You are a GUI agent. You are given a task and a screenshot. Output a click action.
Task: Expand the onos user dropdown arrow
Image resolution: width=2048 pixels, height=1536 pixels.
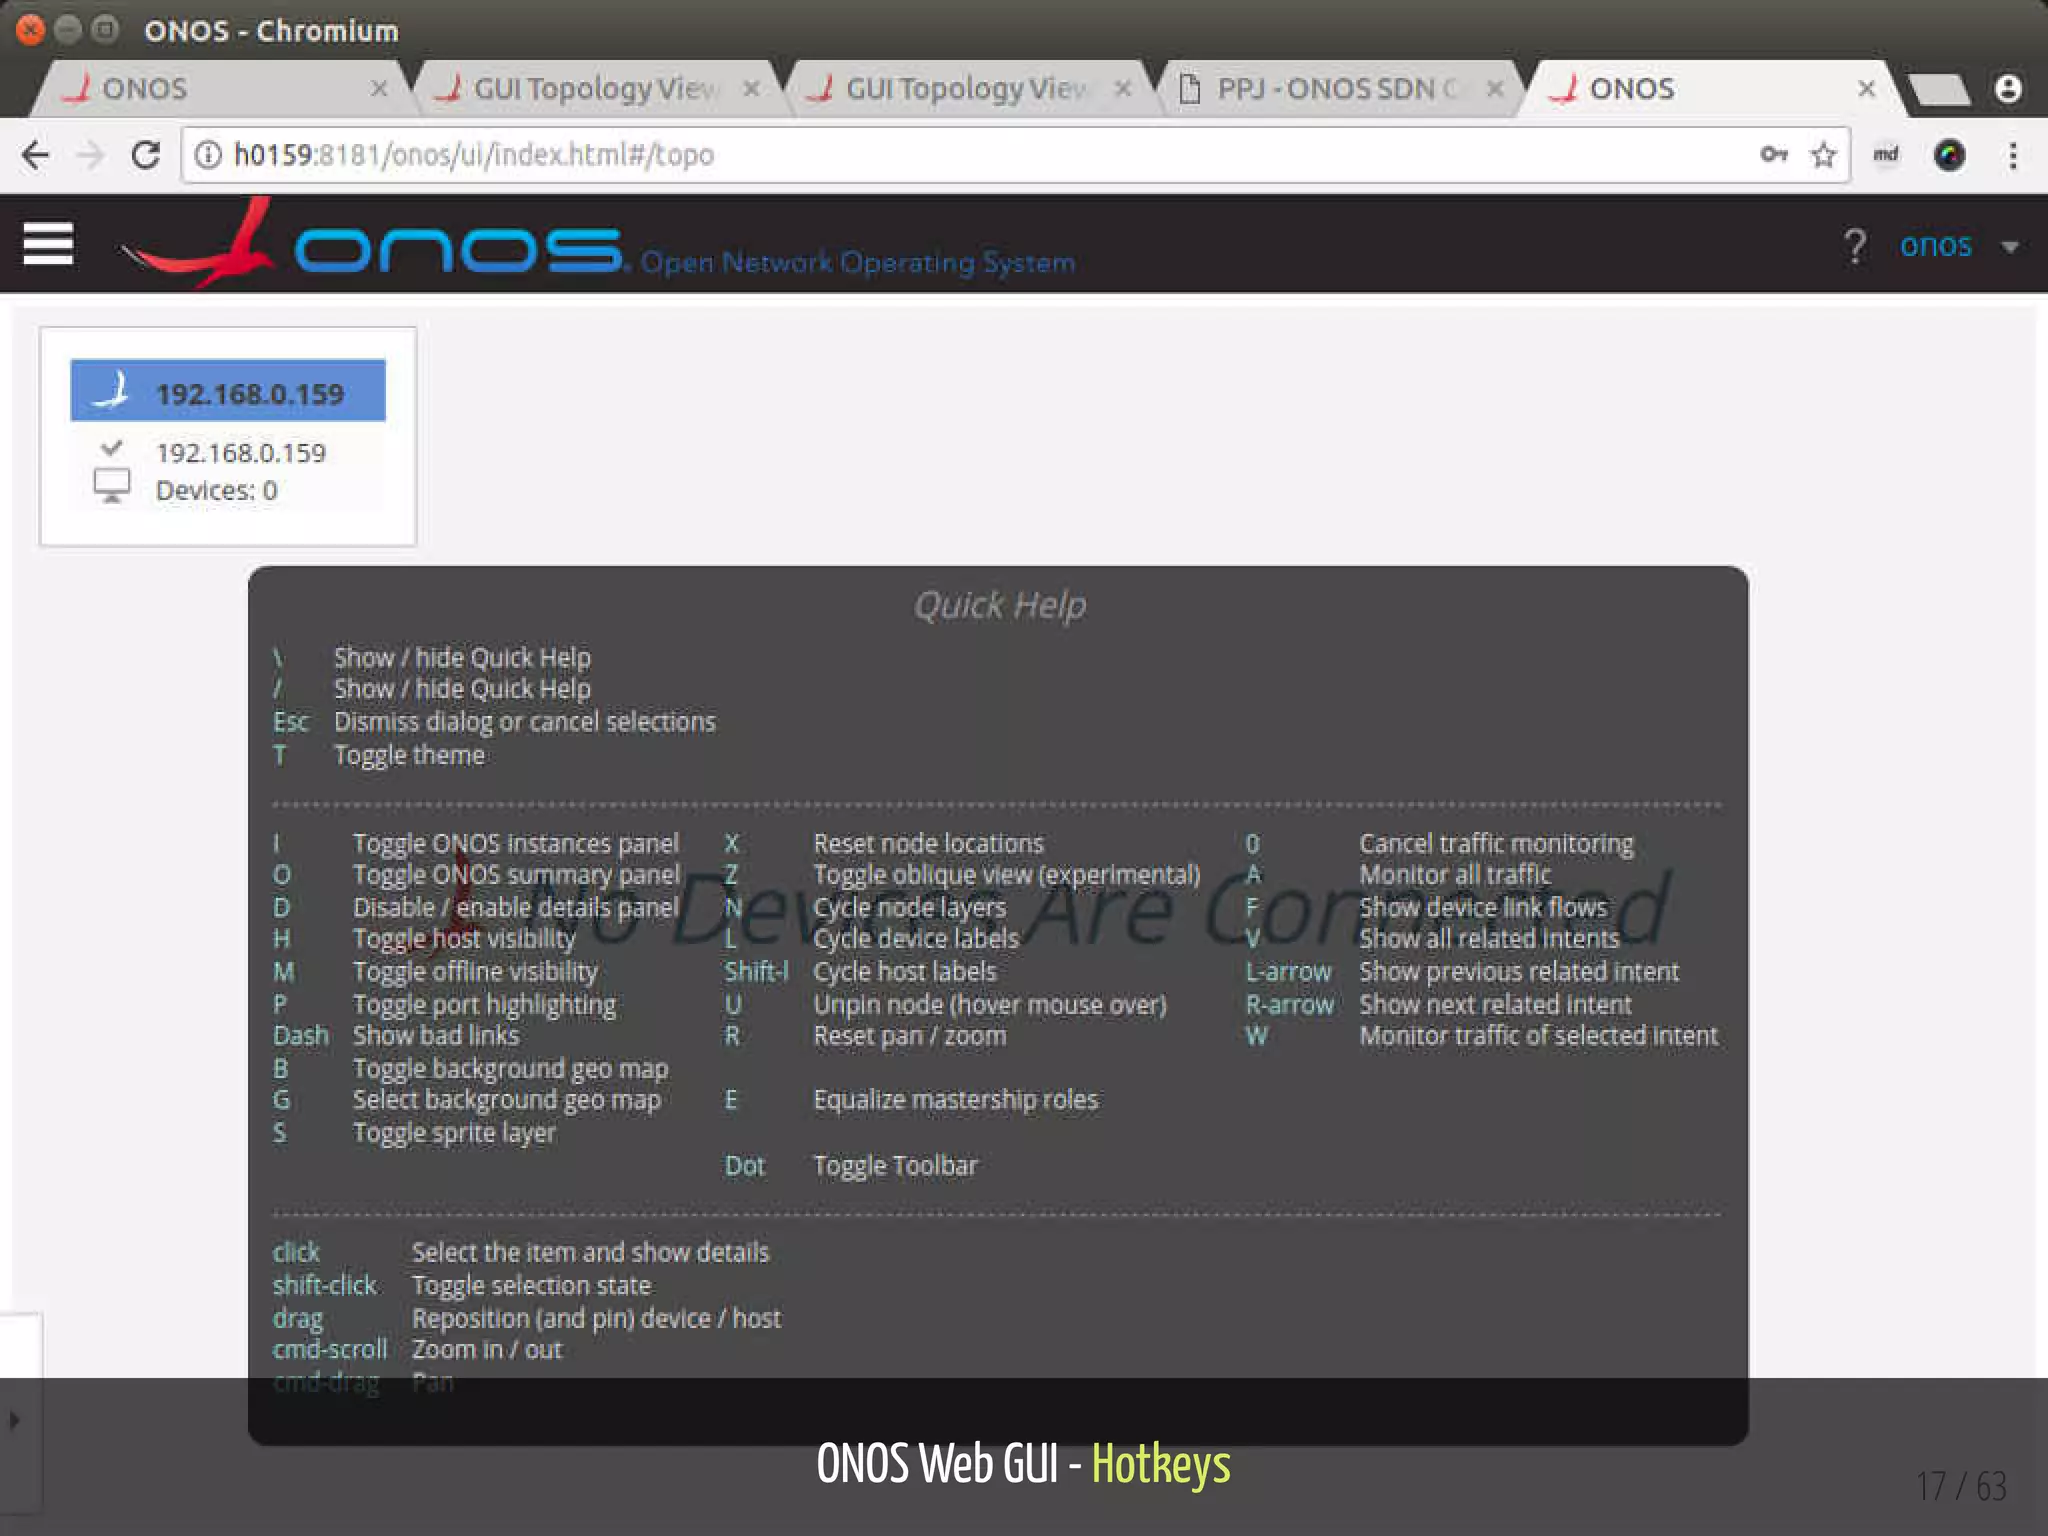(x=2009, y=247)
